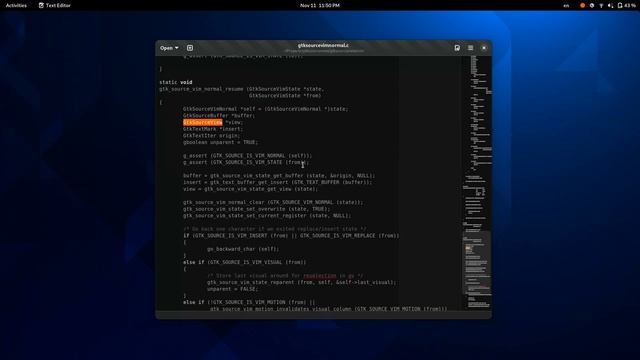Image resolution: width=640 pixels, height=360 pixels.
Task: Click the round status icon beside the Wi-Fi icon
Action: click(592, 5)
